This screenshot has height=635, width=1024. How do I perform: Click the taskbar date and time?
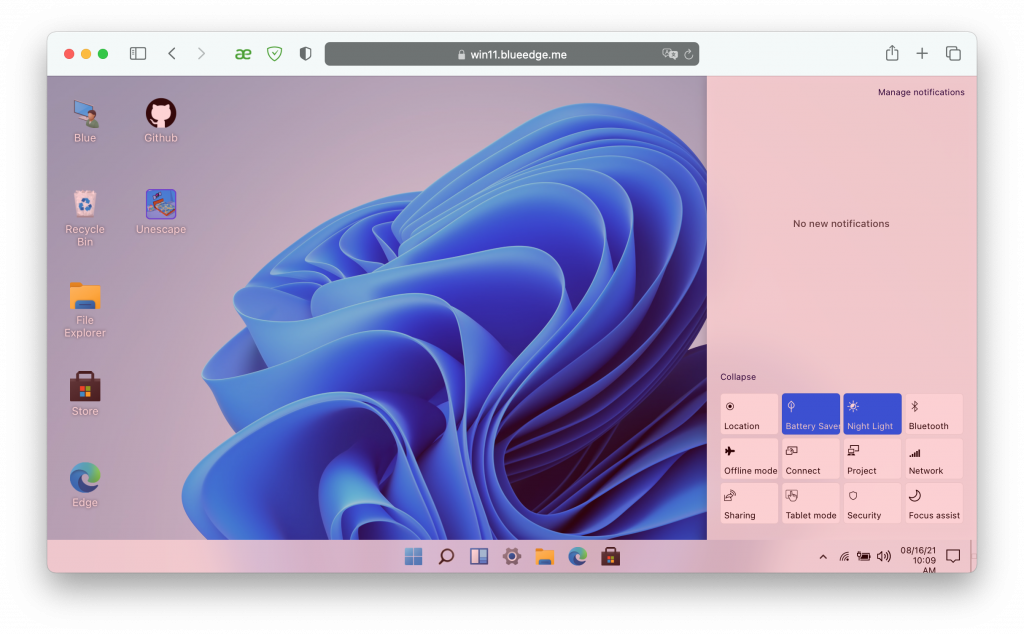tap(917, 558)
